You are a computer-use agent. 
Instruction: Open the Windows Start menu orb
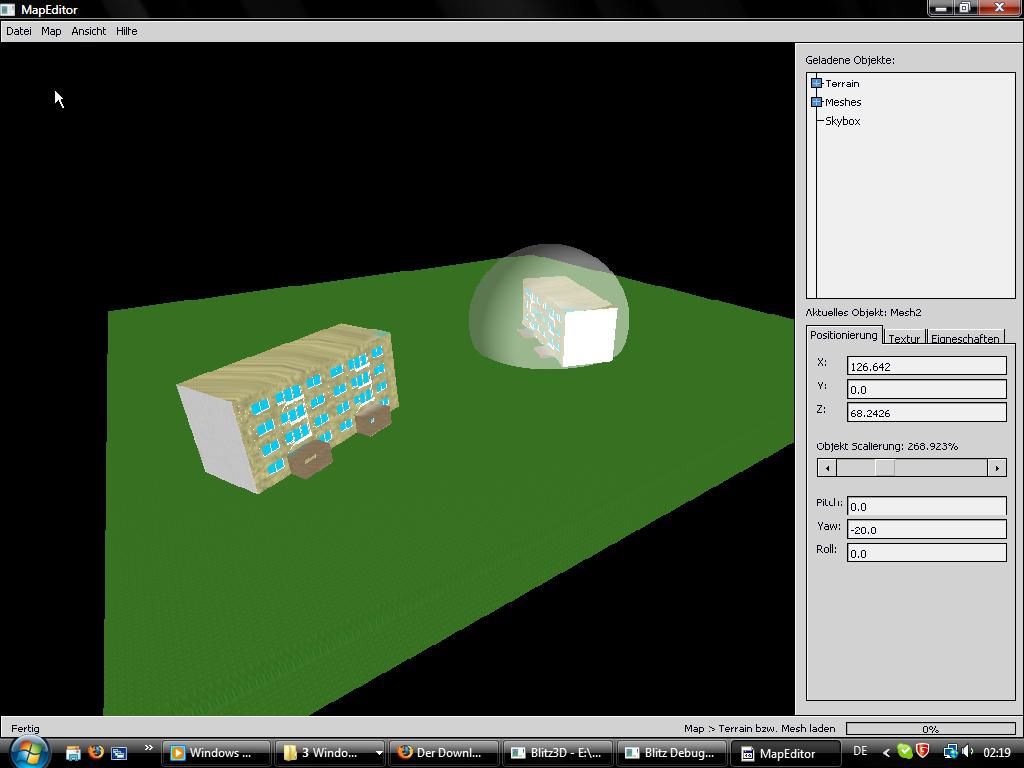pos(27,752)
